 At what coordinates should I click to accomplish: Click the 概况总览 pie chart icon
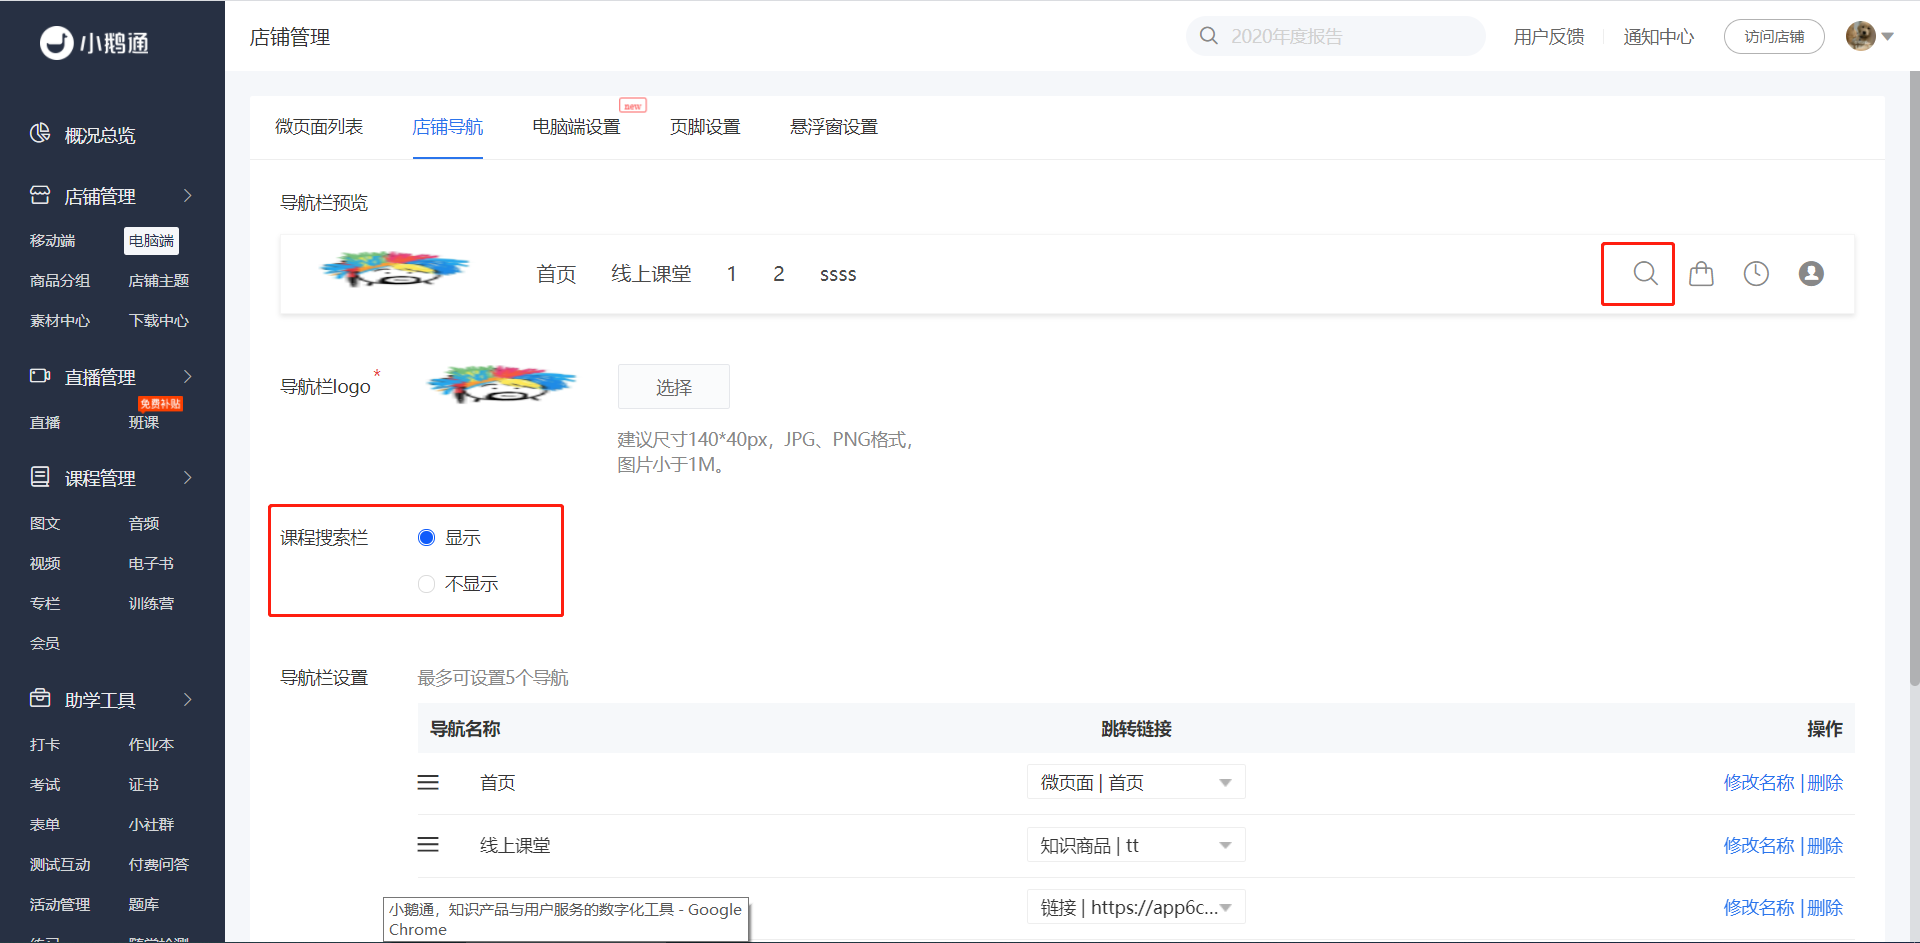(x=40, y=134)
